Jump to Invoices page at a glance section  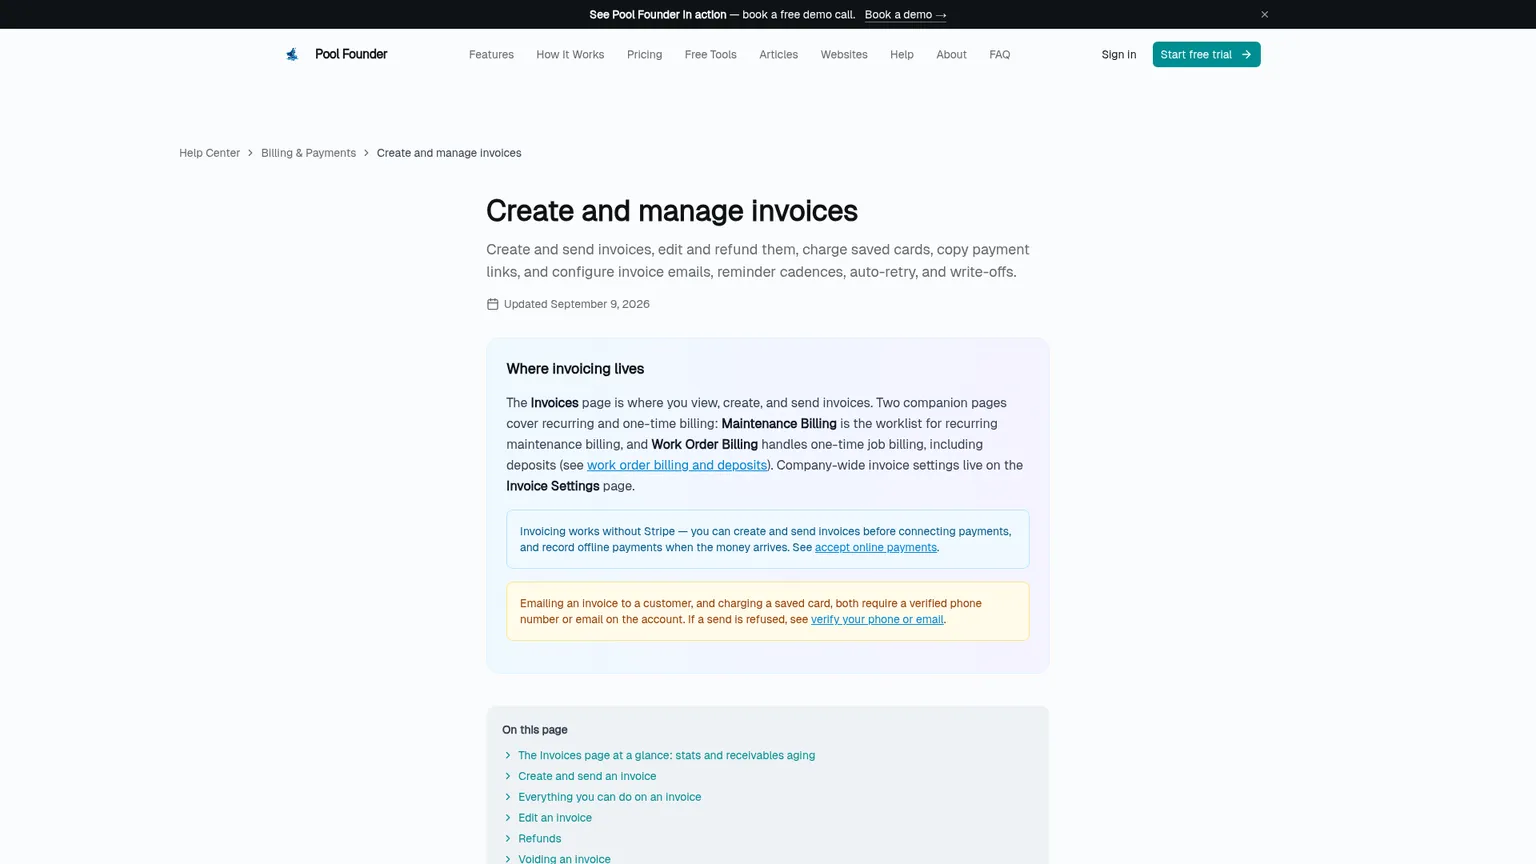[666, 755]
